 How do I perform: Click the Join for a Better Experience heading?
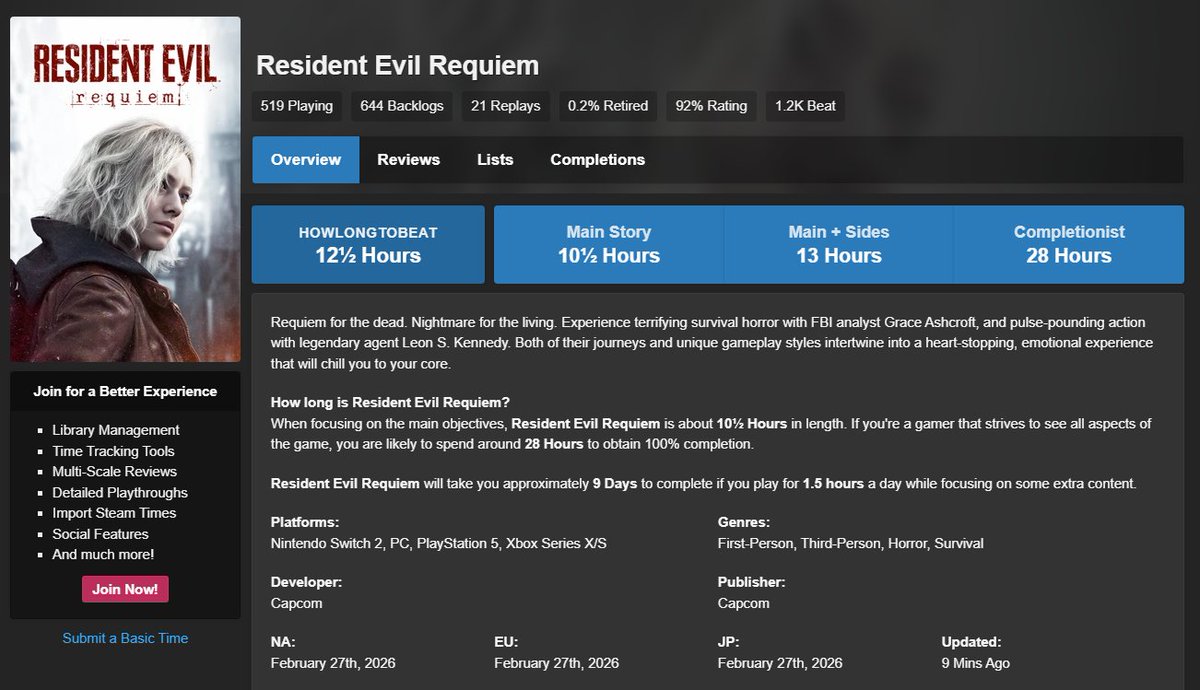click(125, 392)
